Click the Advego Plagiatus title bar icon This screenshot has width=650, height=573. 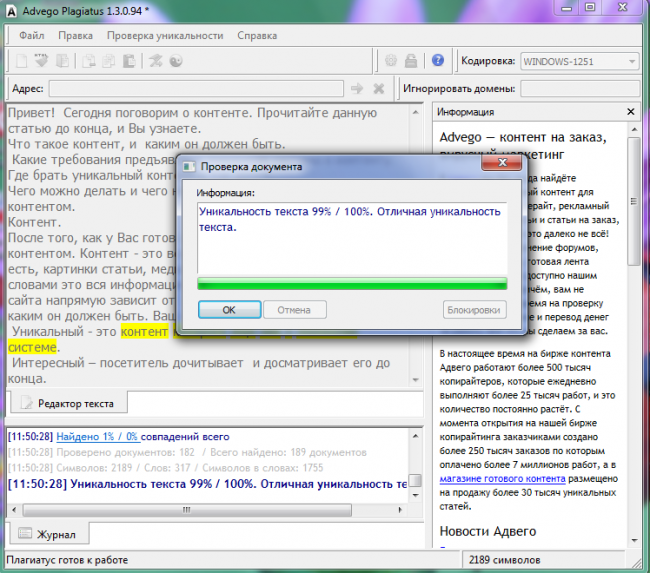[12, 11]
